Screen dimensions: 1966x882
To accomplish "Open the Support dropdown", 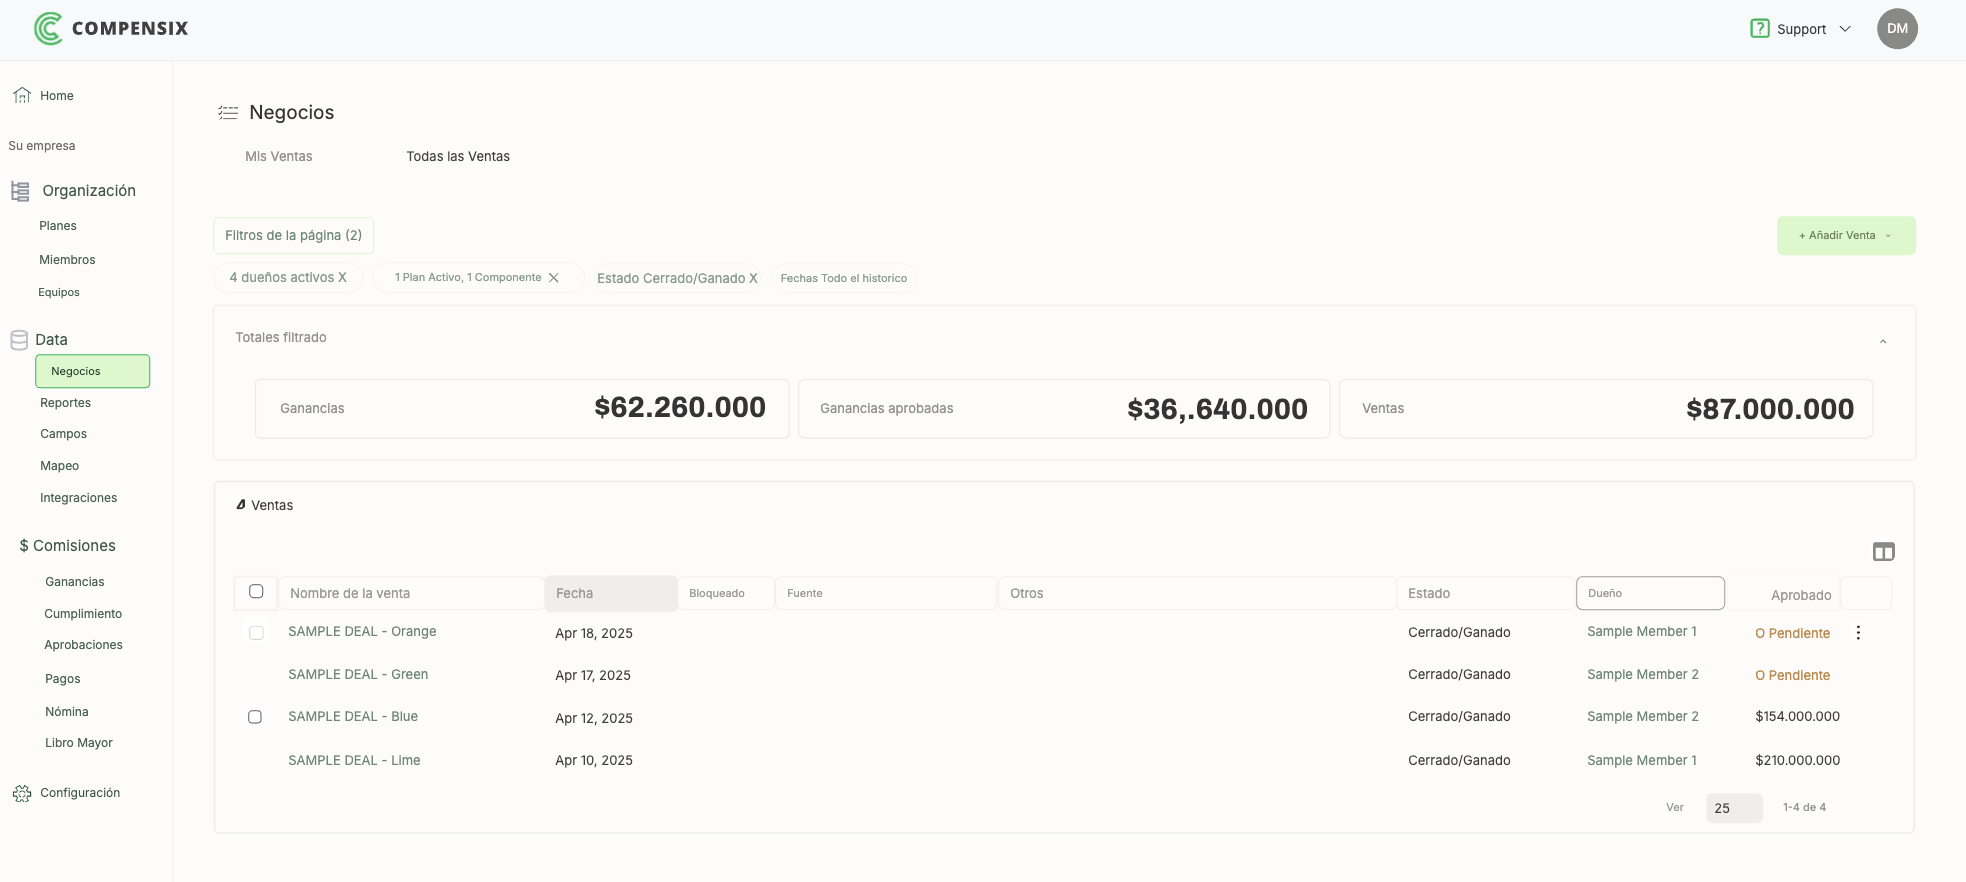I will (x=1801, y=29).
